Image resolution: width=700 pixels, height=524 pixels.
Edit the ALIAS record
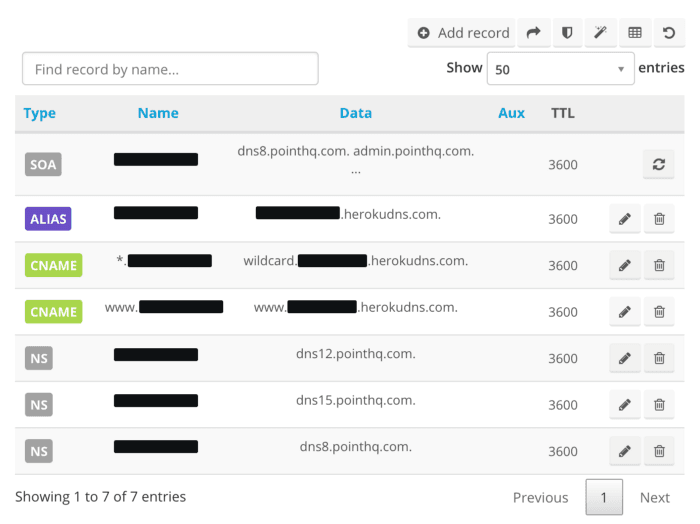[x=625, y=219]
